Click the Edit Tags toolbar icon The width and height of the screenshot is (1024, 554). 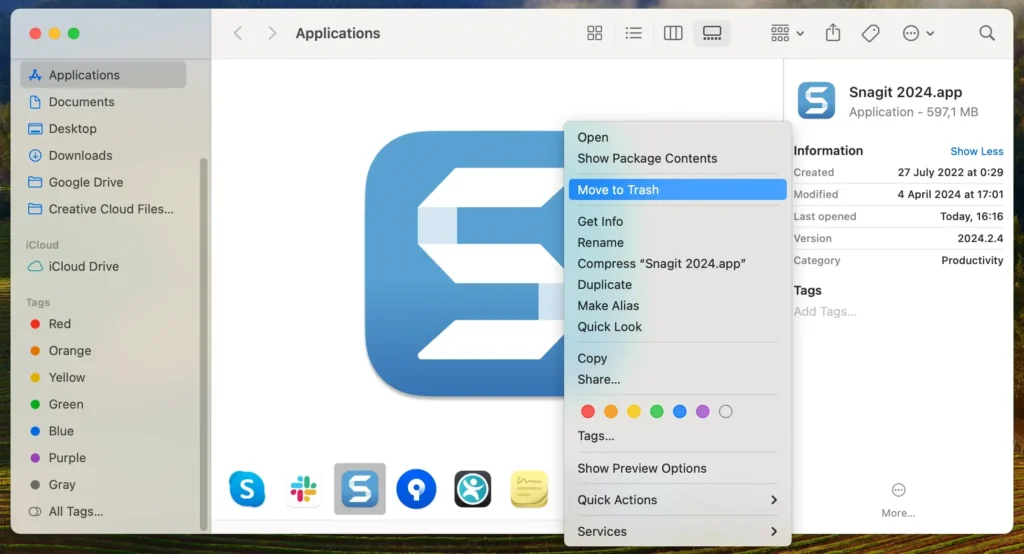(871, 33)
